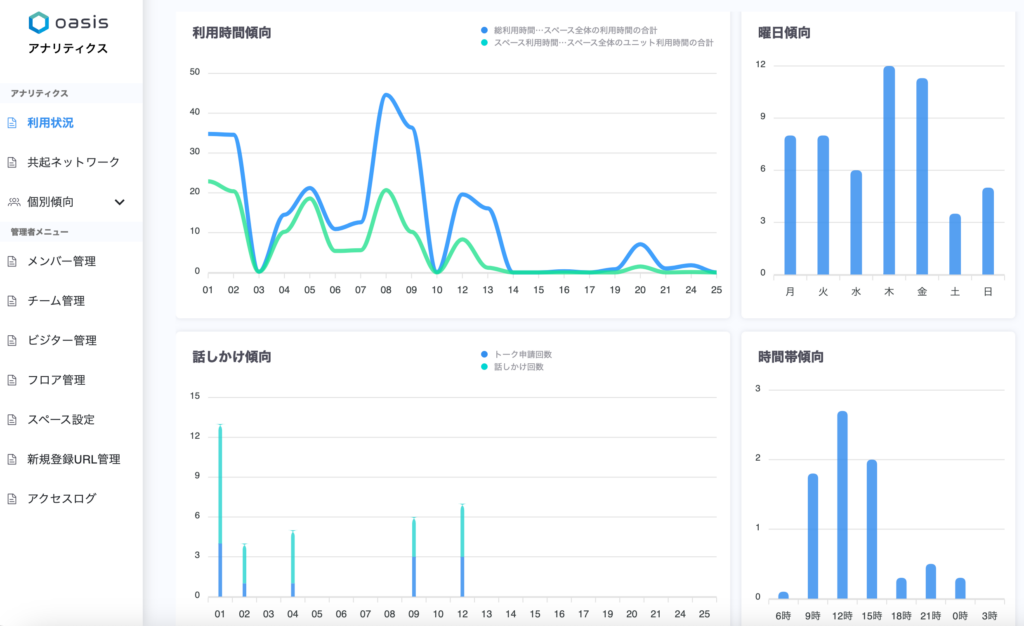The width and height of the screenshot is (1024, 626).
Task: Click the document icon beside ビジター管理
Action: coord(13,341)
